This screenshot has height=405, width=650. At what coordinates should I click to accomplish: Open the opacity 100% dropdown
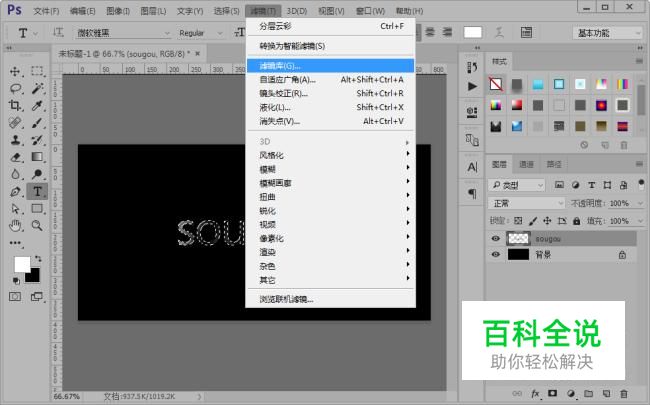point(640,203)
